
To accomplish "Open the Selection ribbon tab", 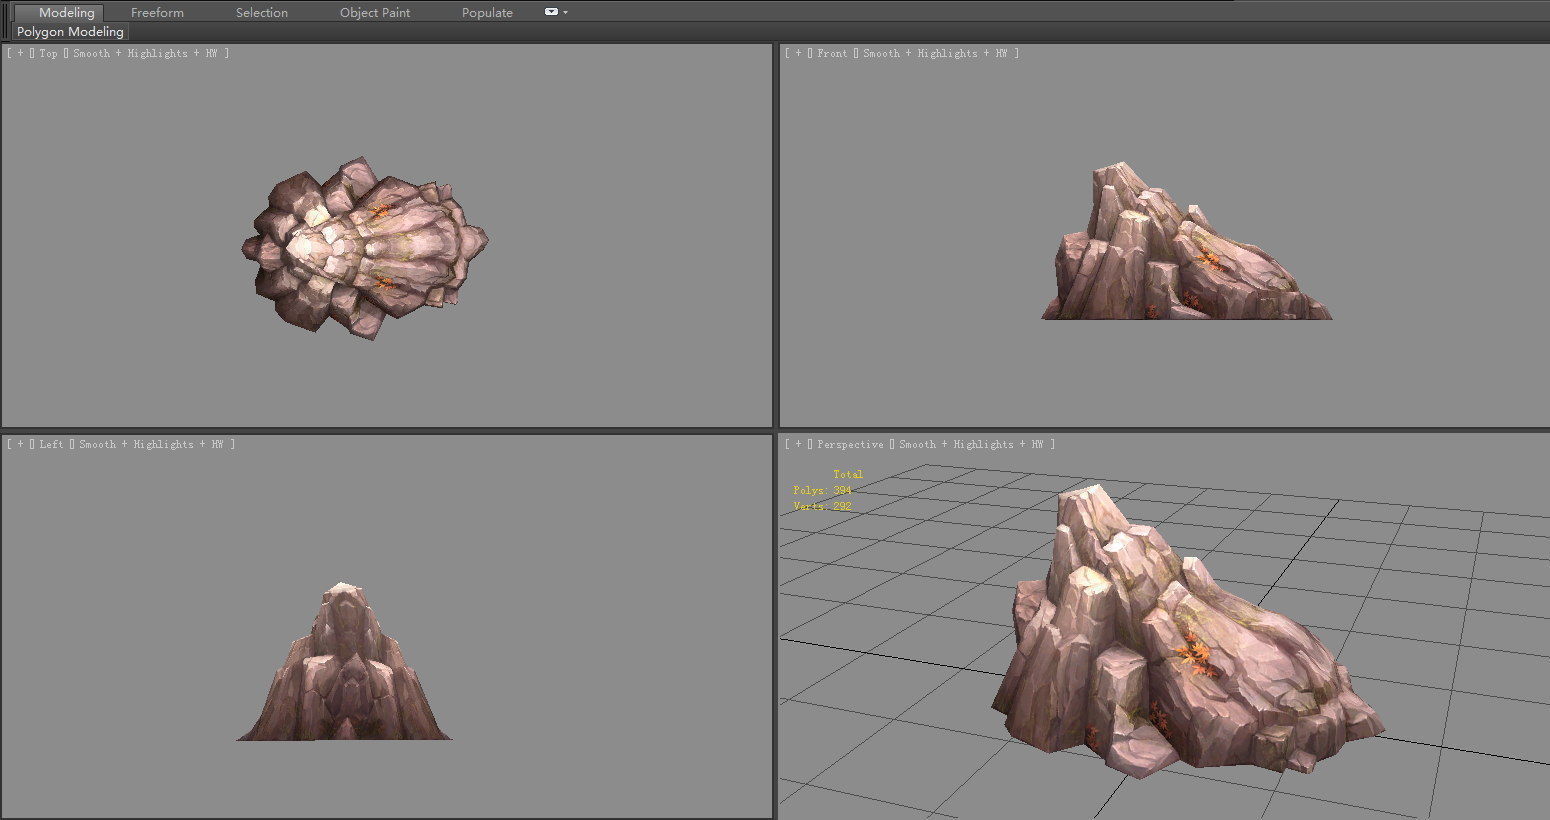I will pyautogui.click(x=262, y=13).
